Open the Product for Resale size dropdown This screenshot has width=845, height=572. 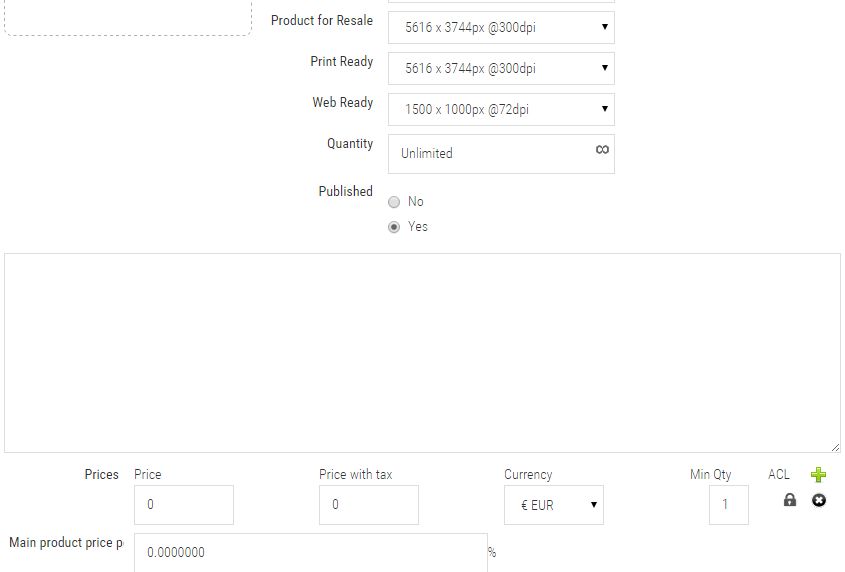501,27
